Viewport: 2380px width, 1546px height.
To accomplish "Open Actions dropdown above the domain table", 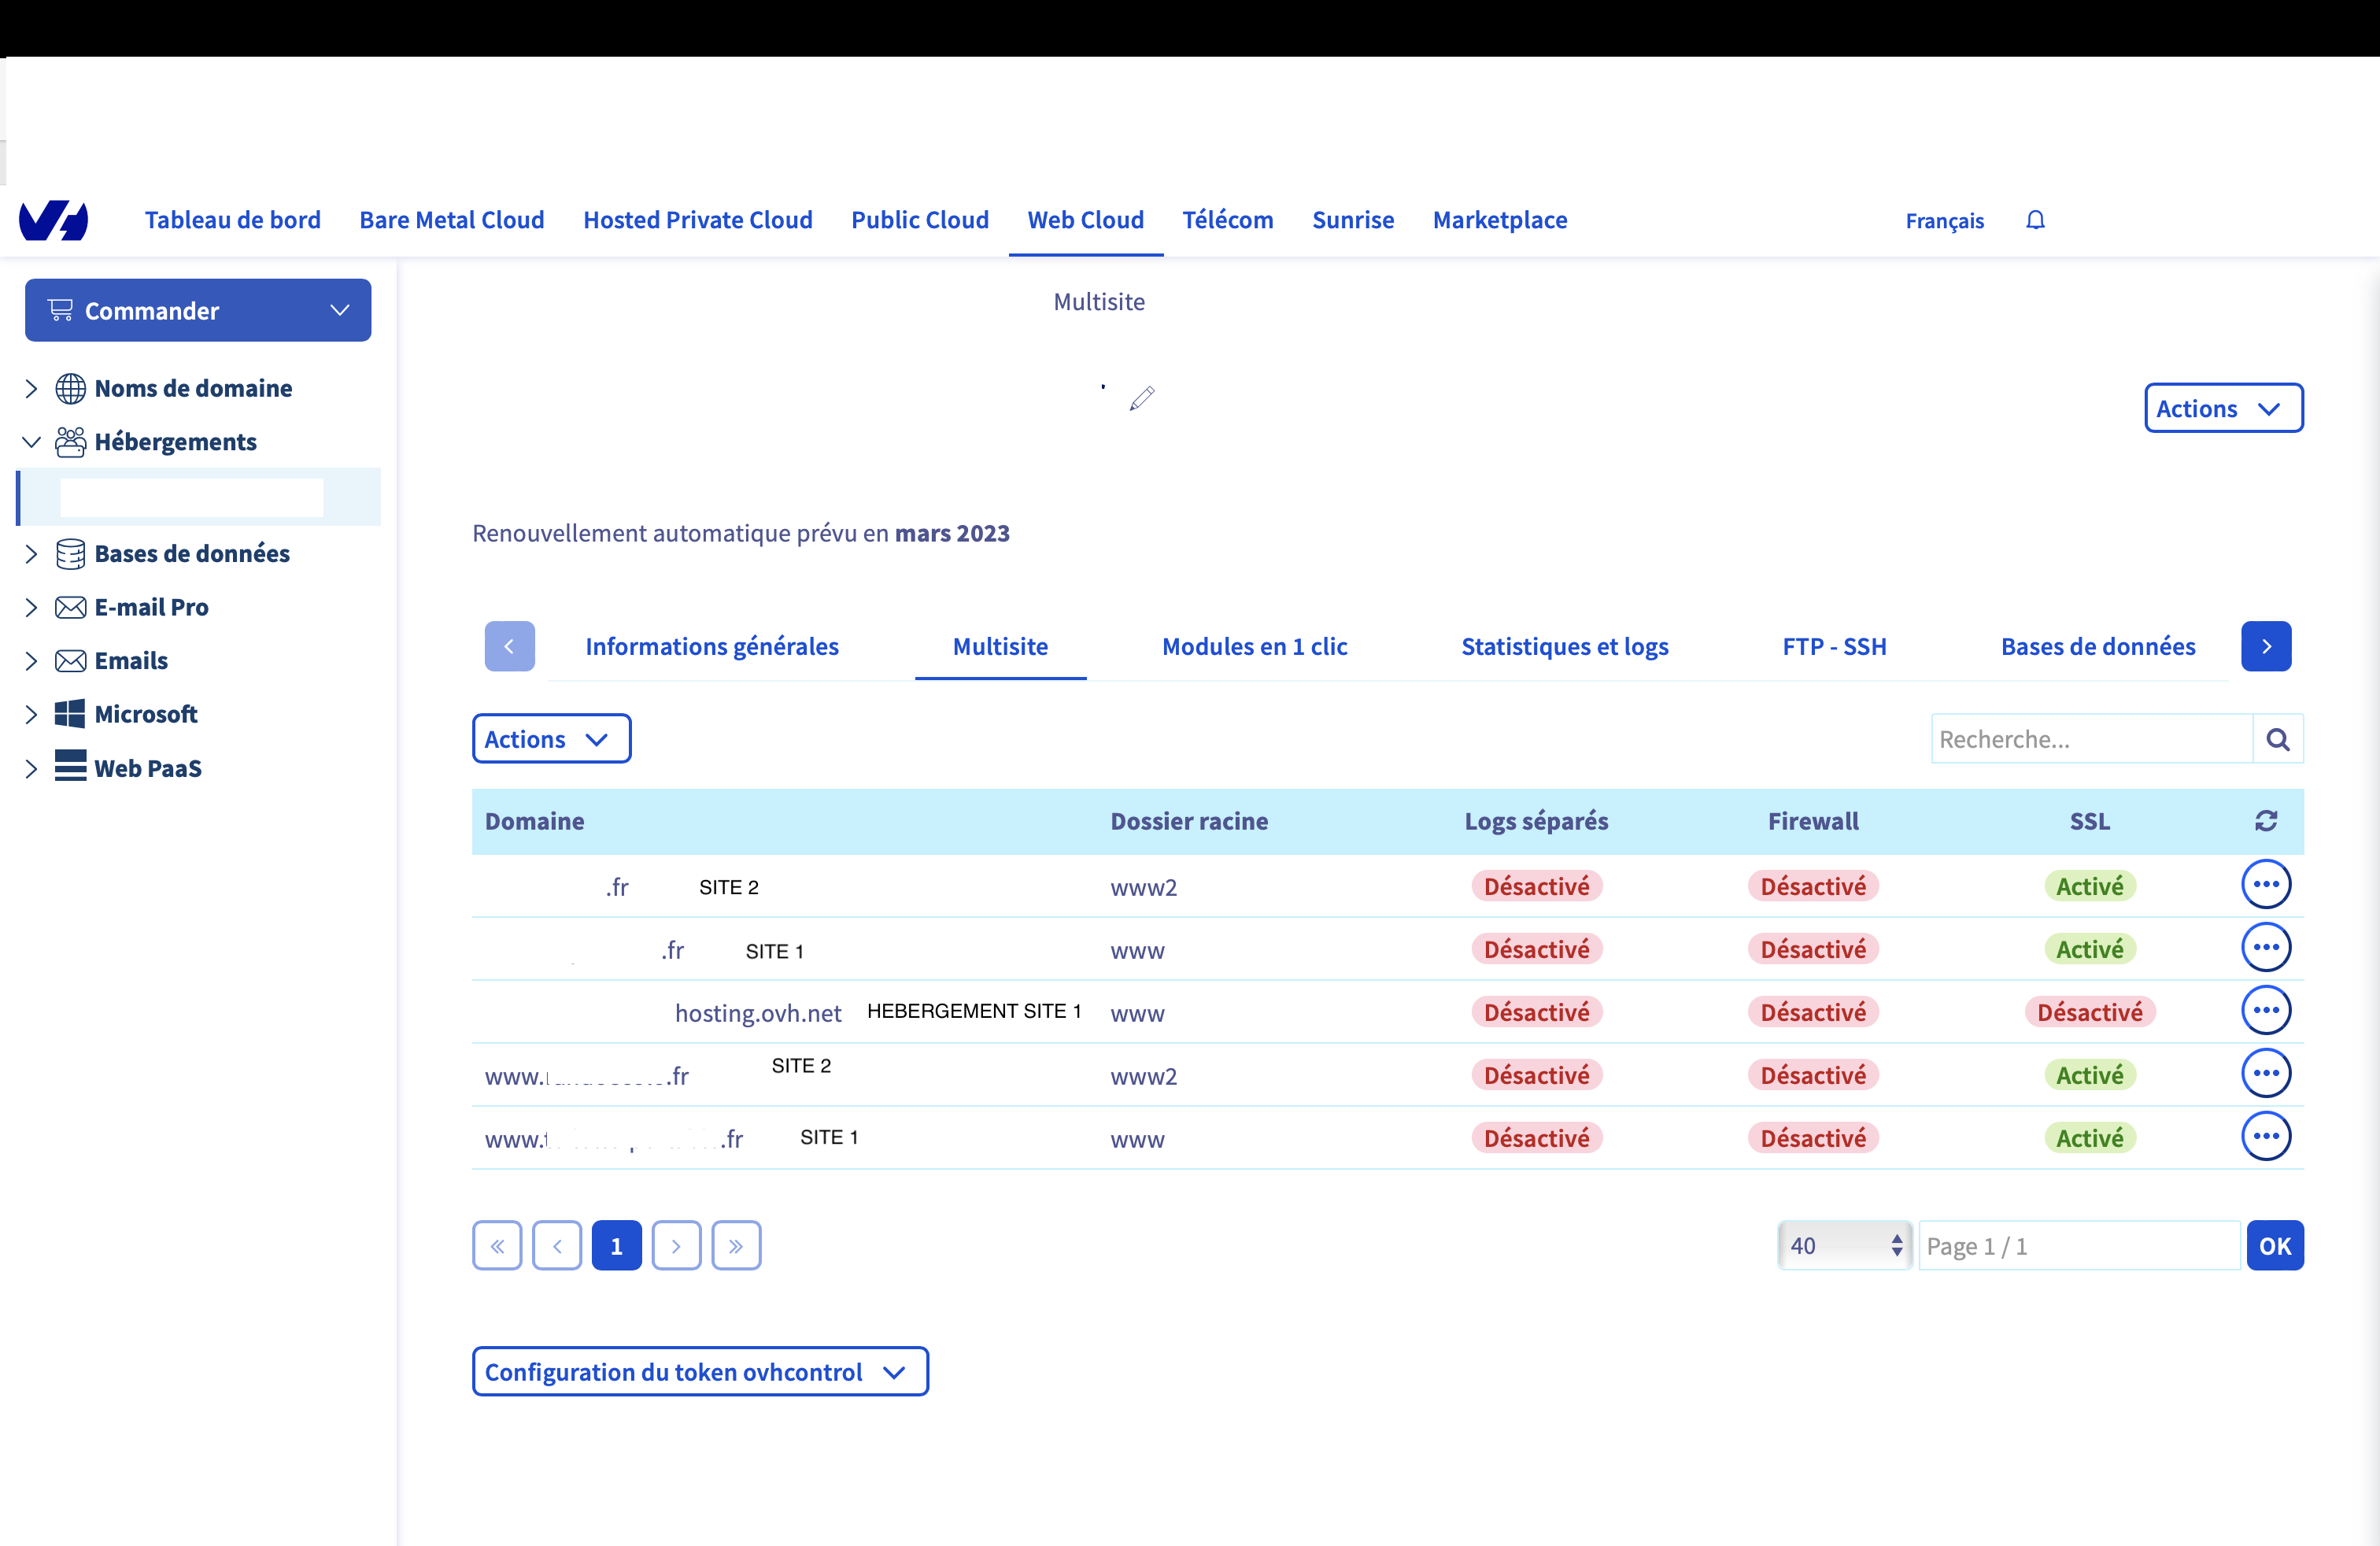I will click(551, 739).
